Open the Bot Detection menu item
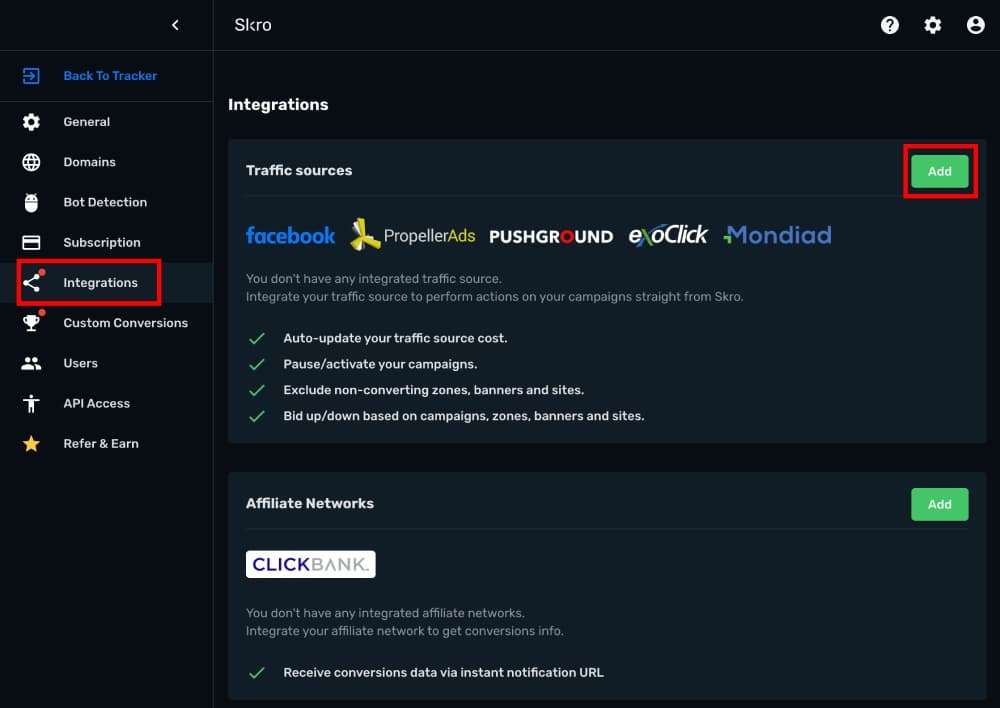Screen dimensions: 1000x708 (x=105, y=202)
